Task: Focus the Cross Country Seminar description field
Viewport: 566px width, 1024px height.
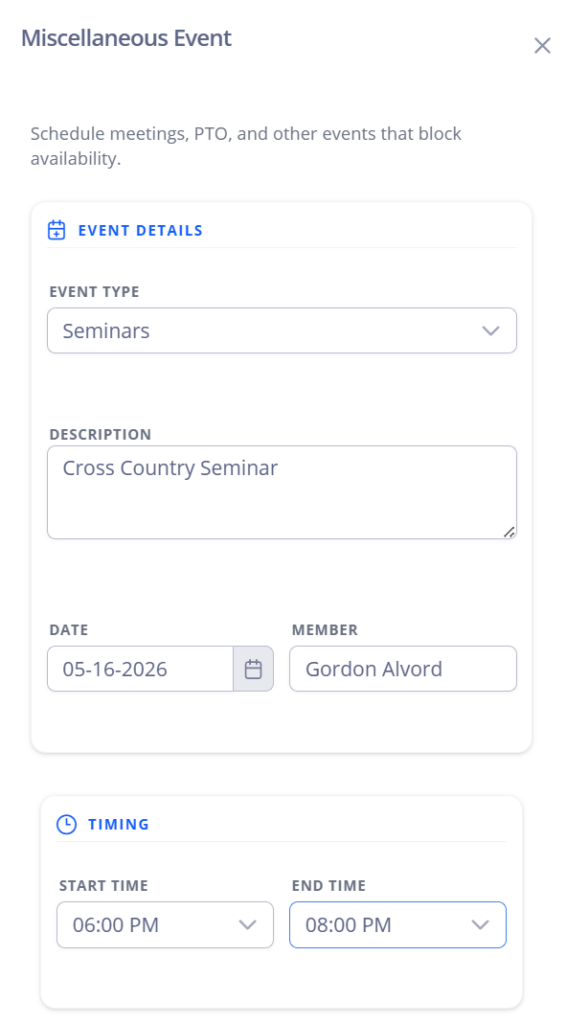Action: click(x=282, y=492)
